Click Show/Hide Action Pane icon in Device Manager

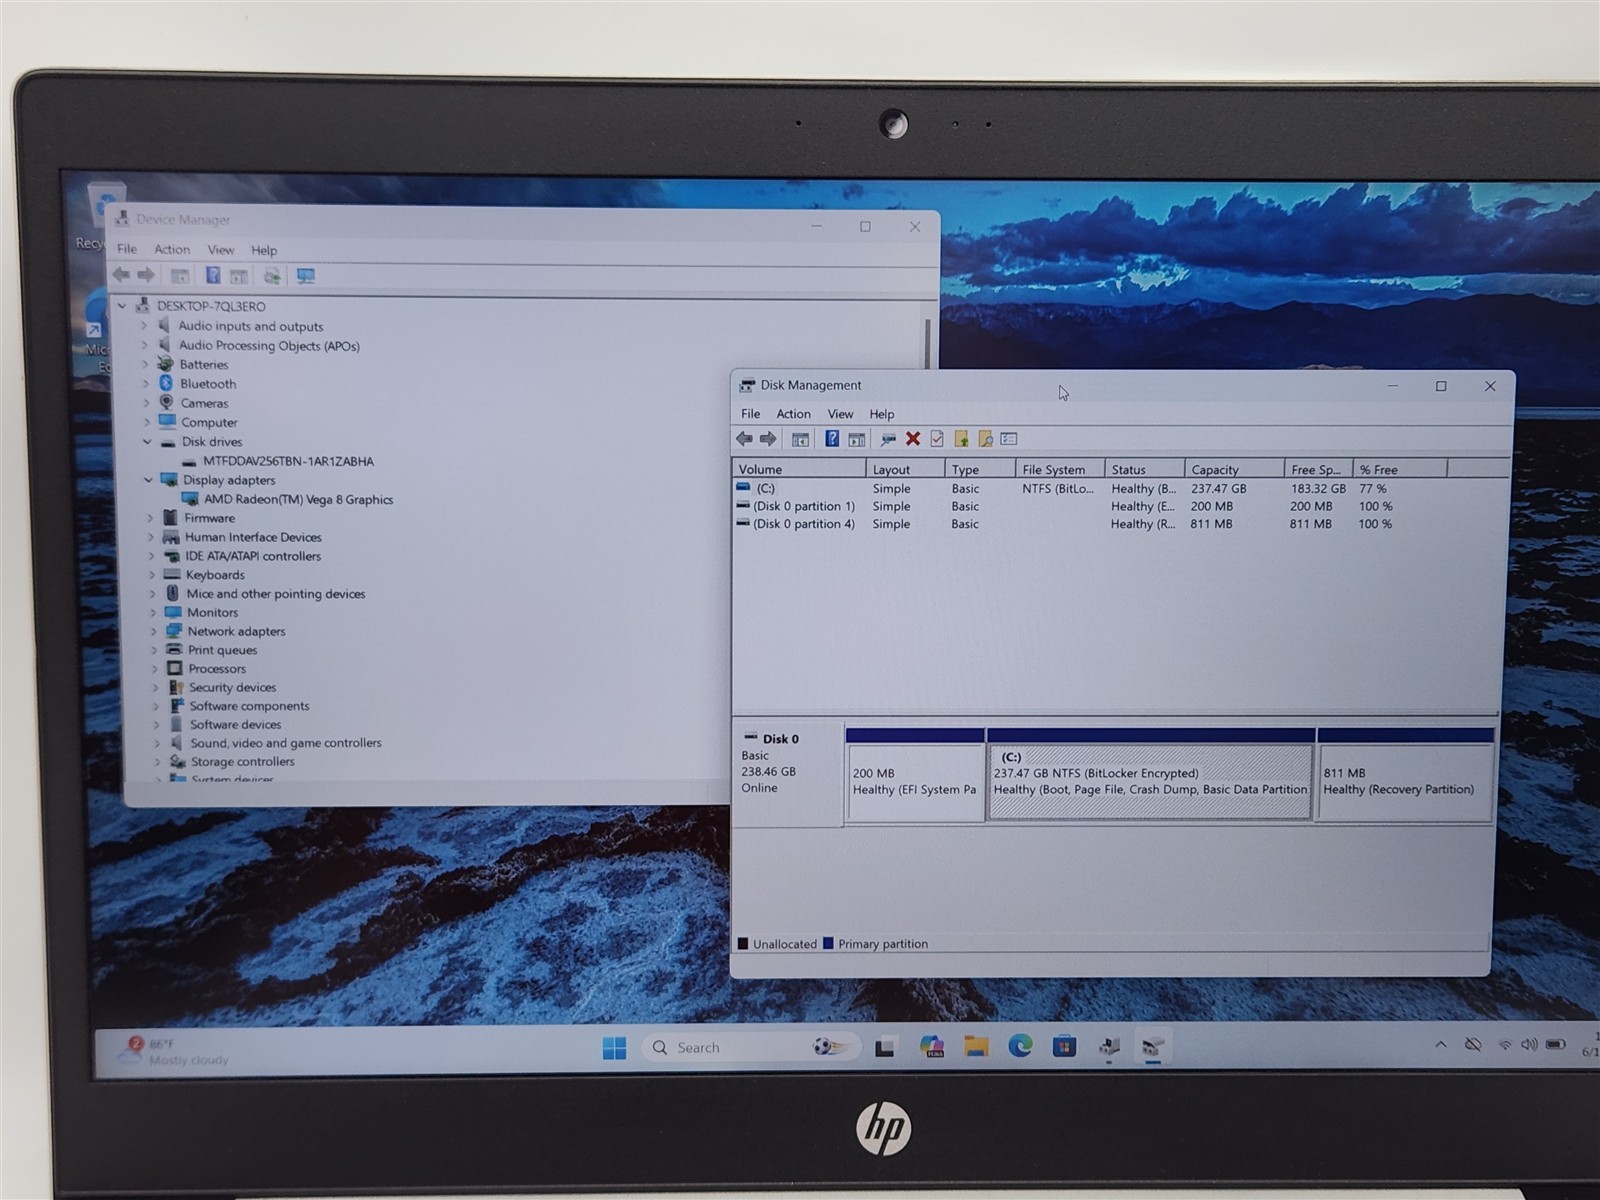point(239,276)
